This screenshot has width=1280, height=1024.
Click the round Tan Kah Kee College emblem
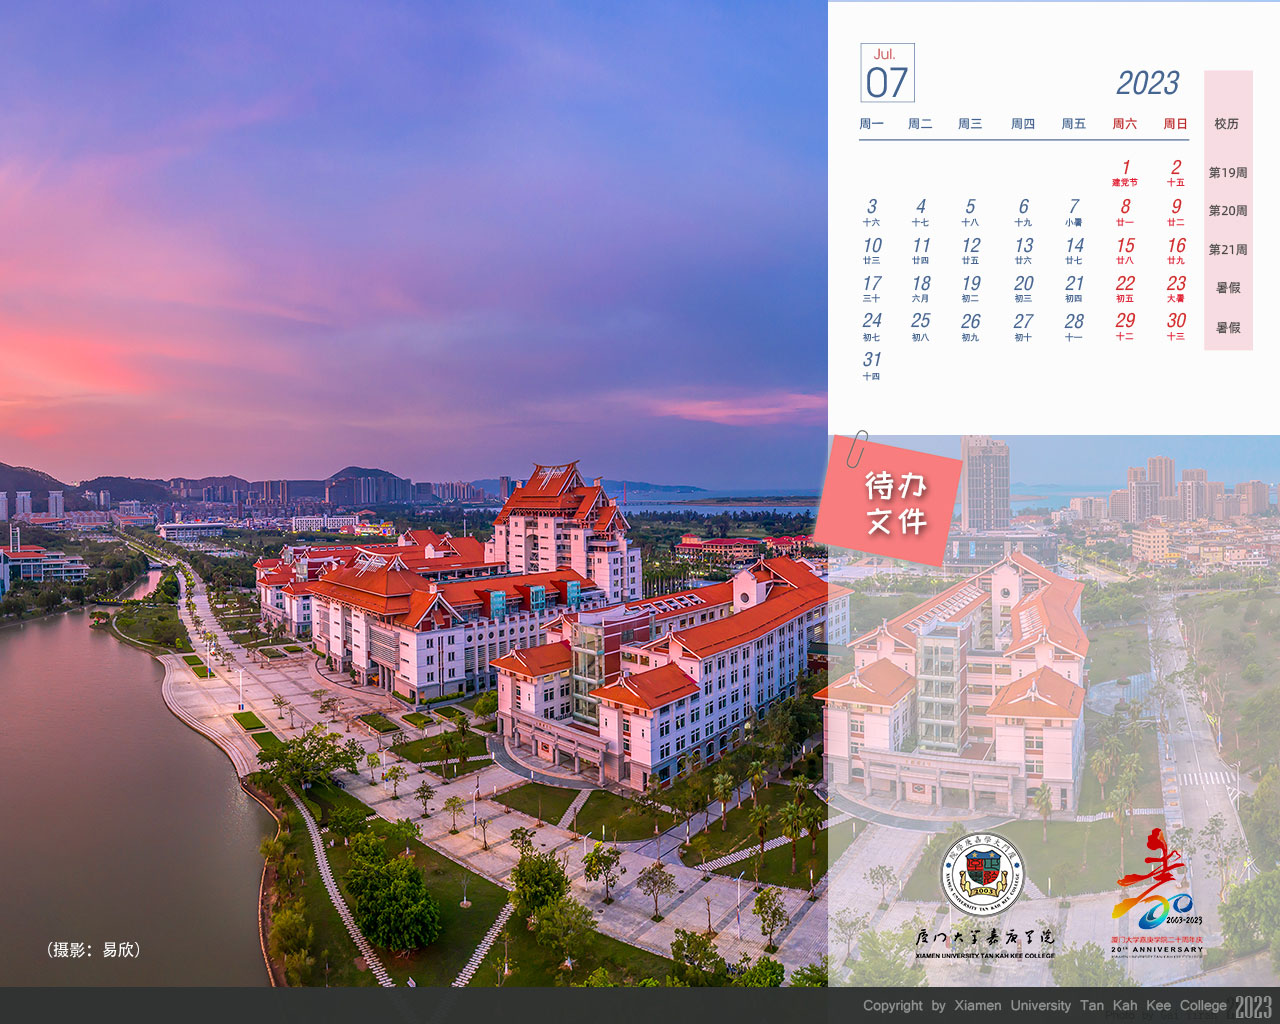(982, 875)
